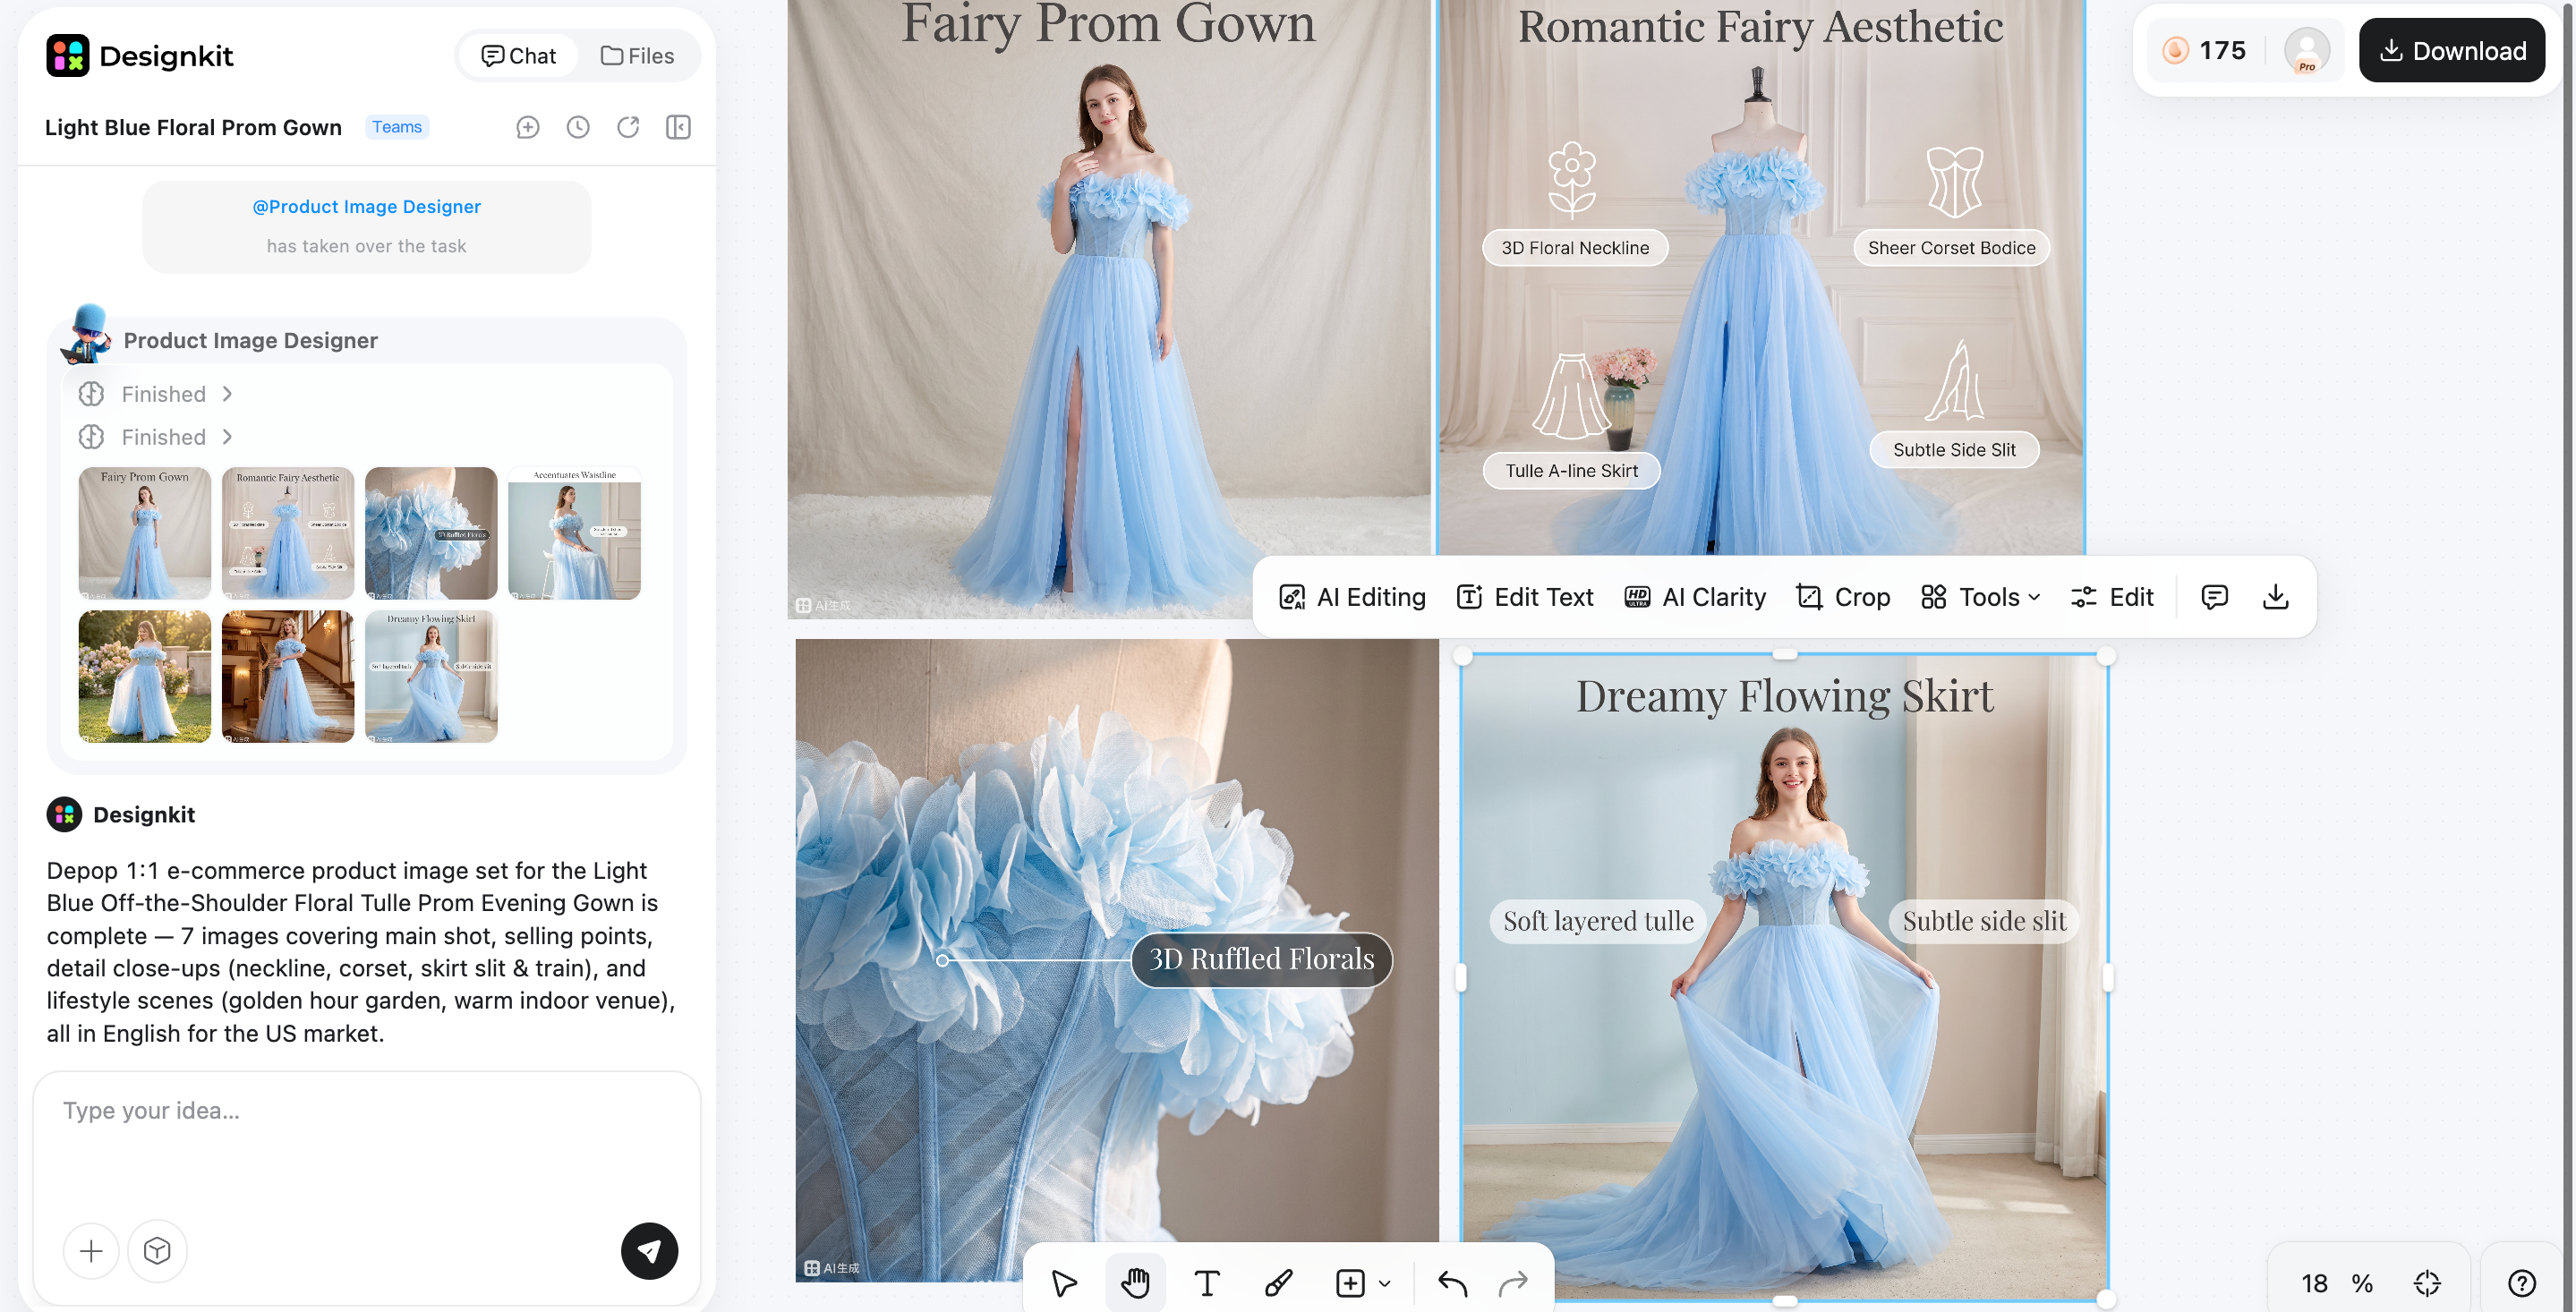This screenshot has height=1312, width=2576.
Task: Click Edit Text in image toolbar
Action: [1524, 597]
